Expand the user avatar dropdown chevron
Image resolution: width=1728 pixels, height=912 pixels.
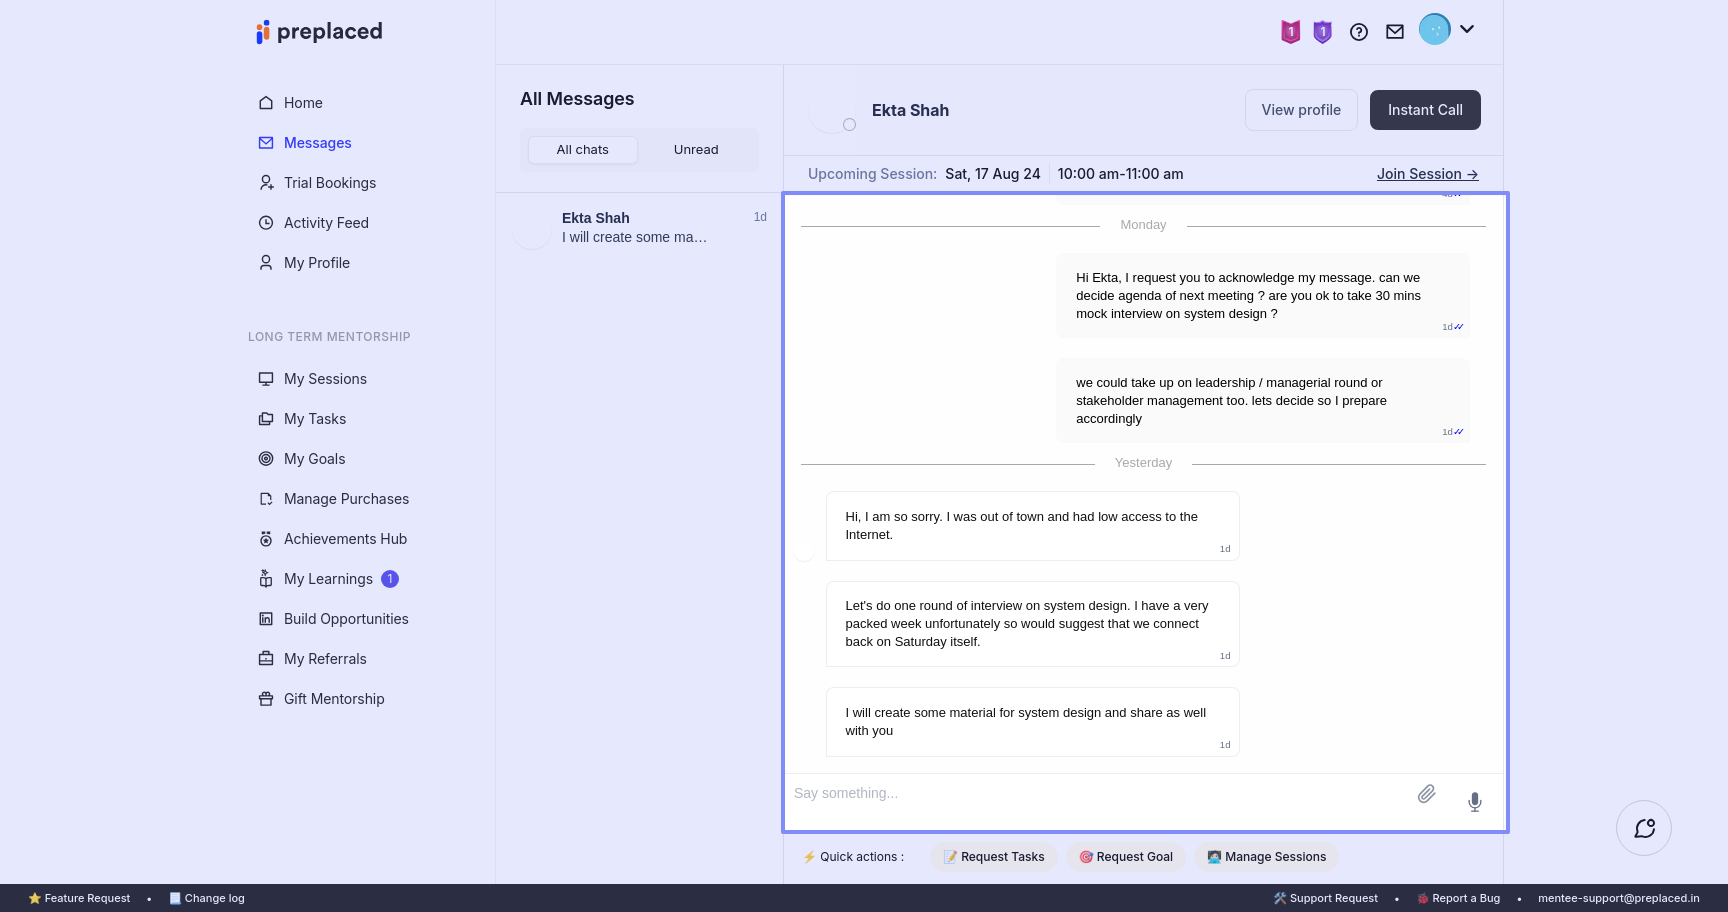pyautogui.click(x=1467, y=30)
